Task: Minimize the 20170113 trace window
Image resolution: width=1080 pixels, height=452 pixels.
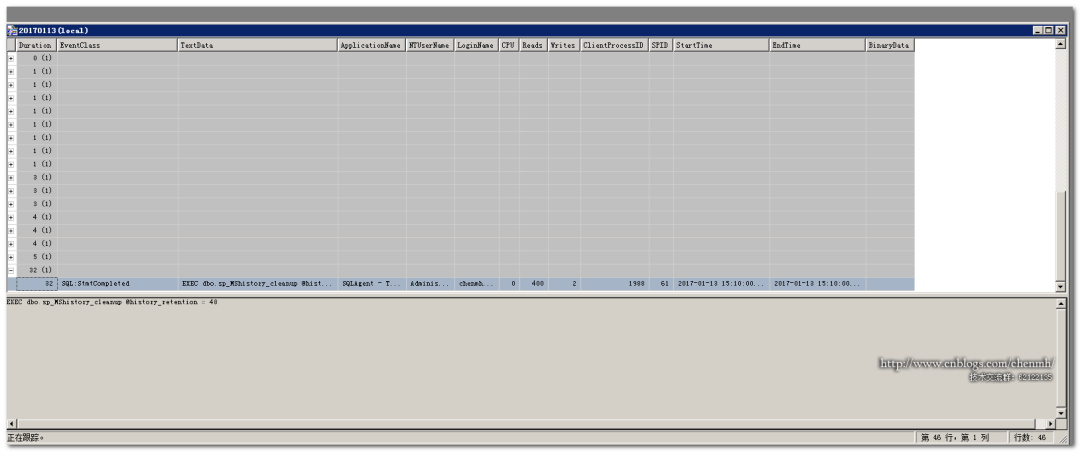Action: (x=1038, y=30)
